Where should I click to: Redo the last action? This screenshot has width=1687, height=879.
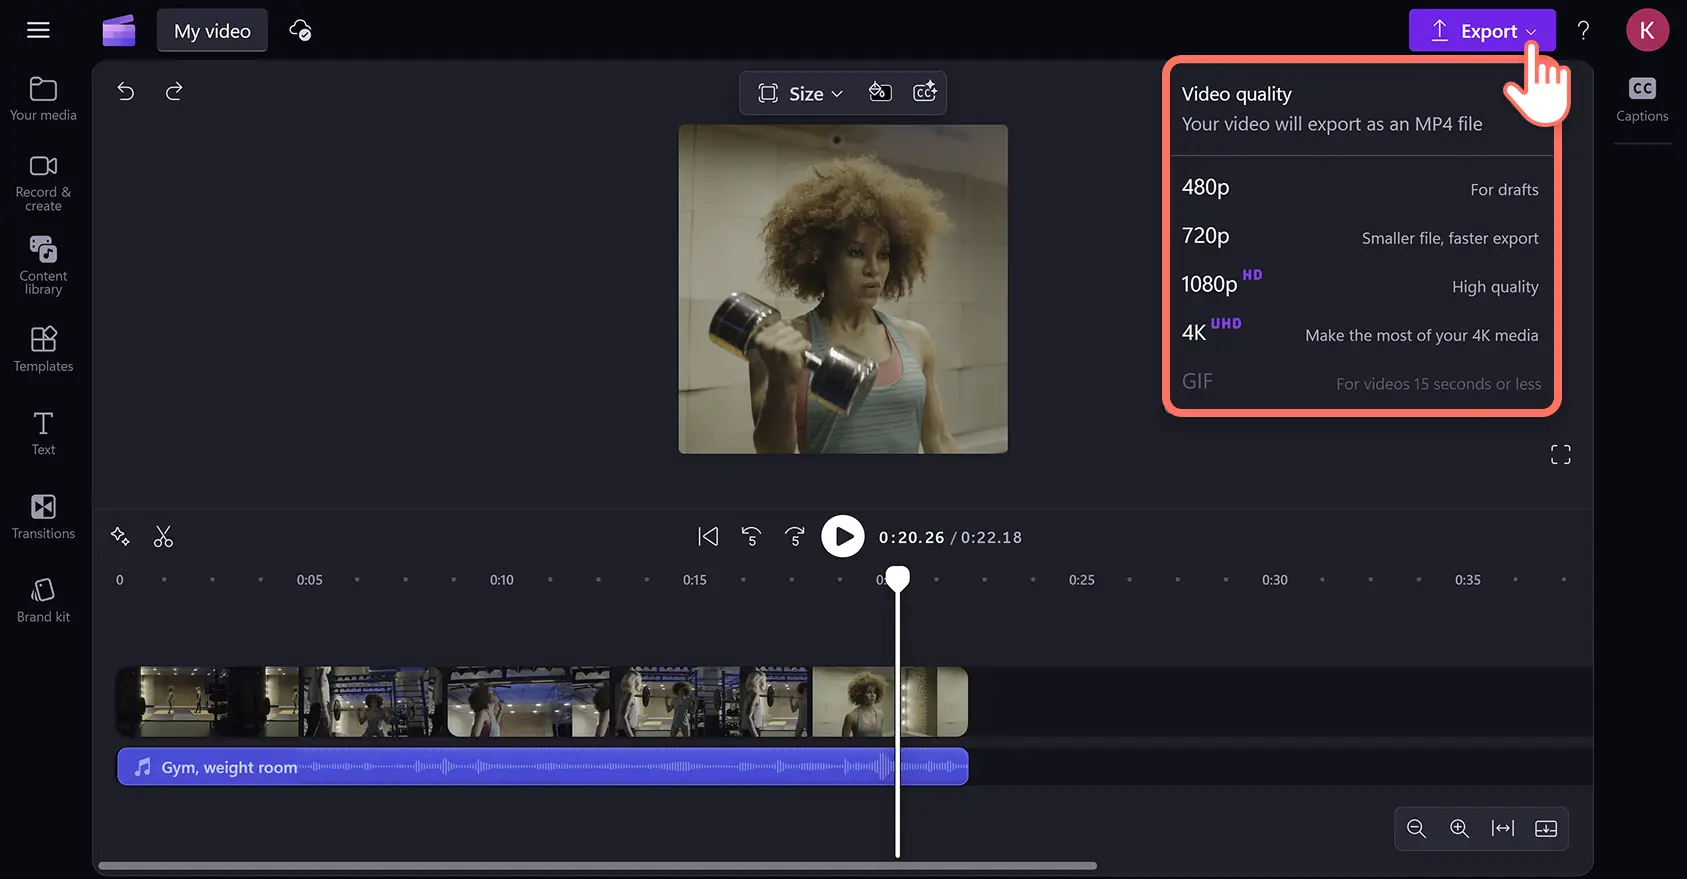[x=174, y=92]
